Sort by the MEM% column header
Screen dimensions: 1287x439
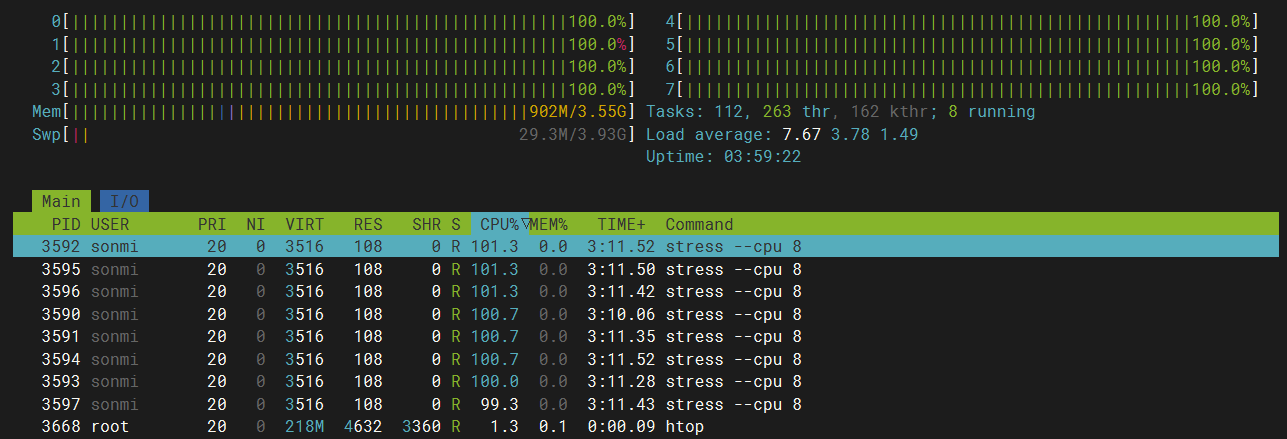[x=548, y=224]
